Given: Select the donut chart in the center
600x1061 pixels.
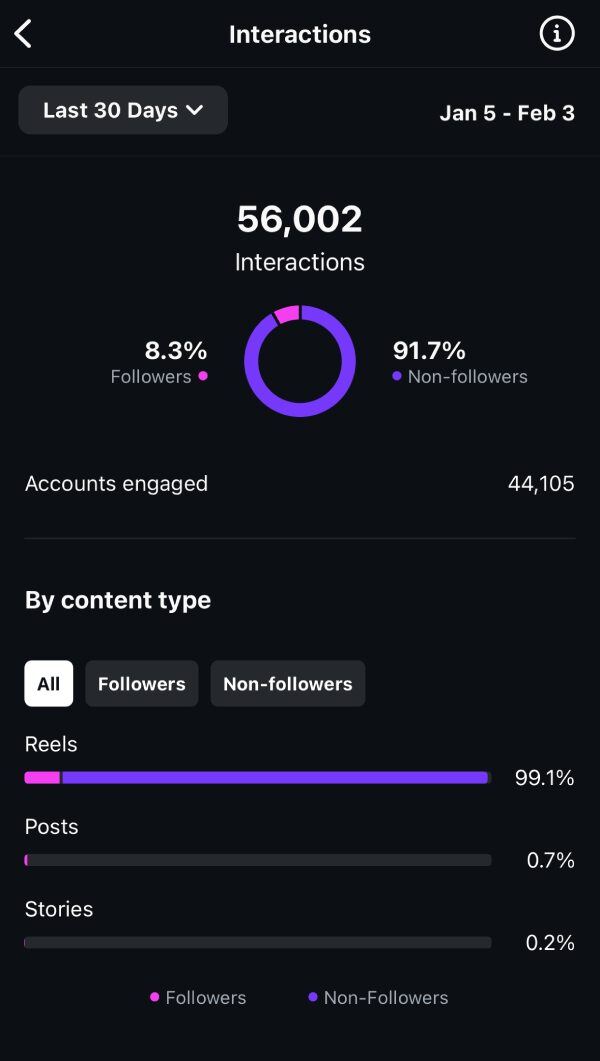Looking at the screenshot, I should click(x=300, y=360).
